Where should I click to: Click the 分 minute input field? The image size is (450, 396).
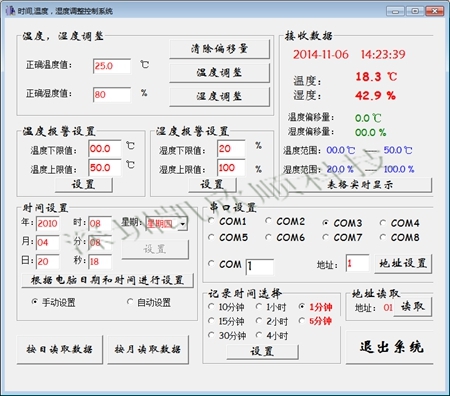coord(100,242)
